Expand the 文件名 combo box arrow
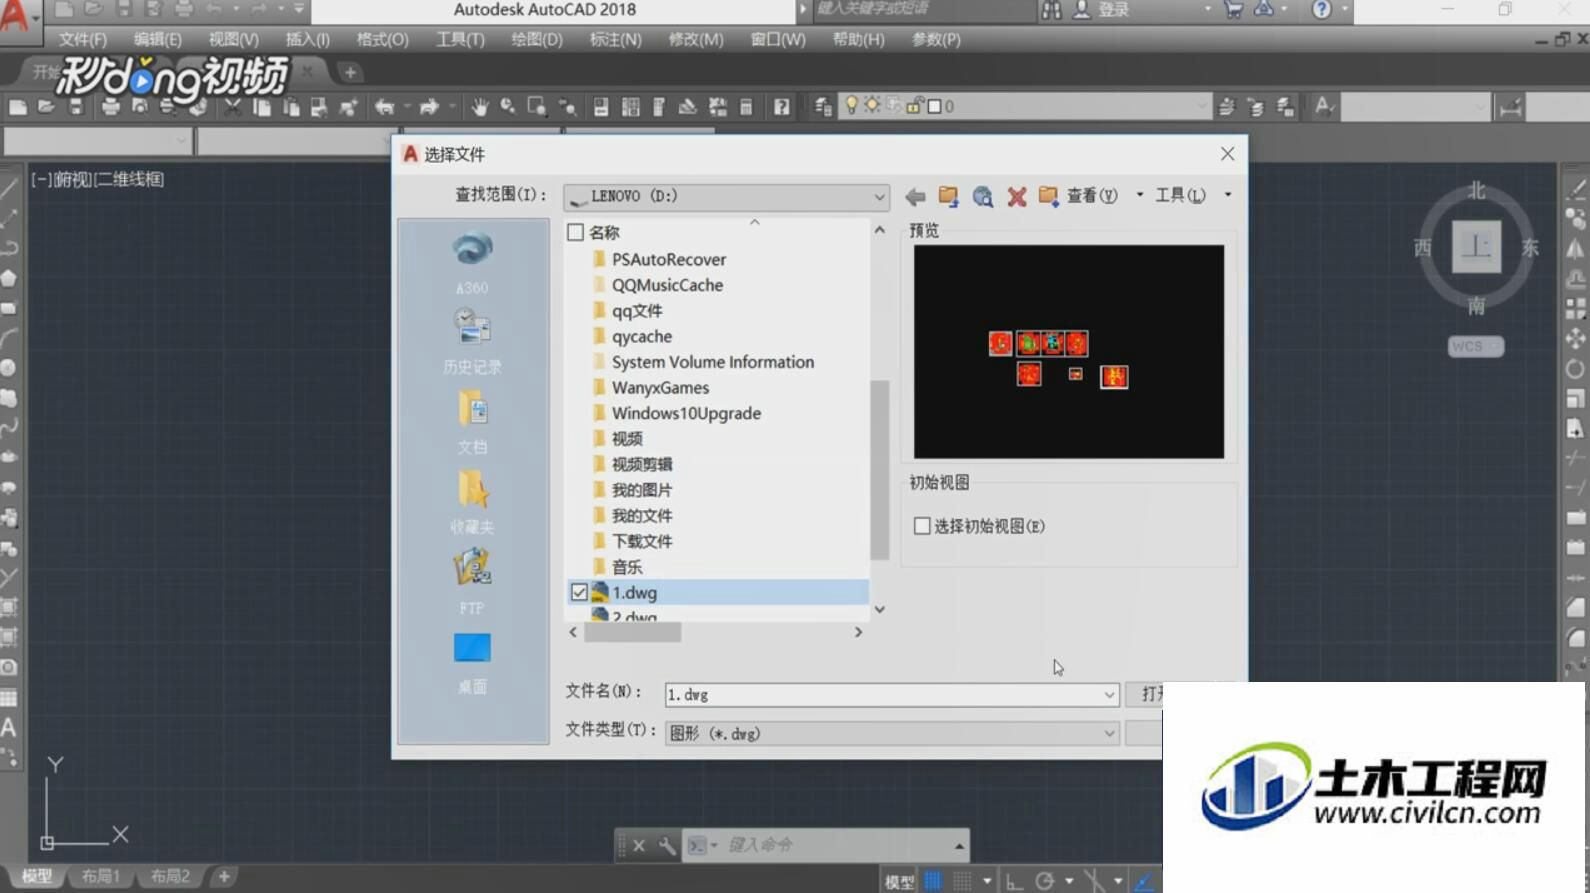 (x=1109, y=694)
